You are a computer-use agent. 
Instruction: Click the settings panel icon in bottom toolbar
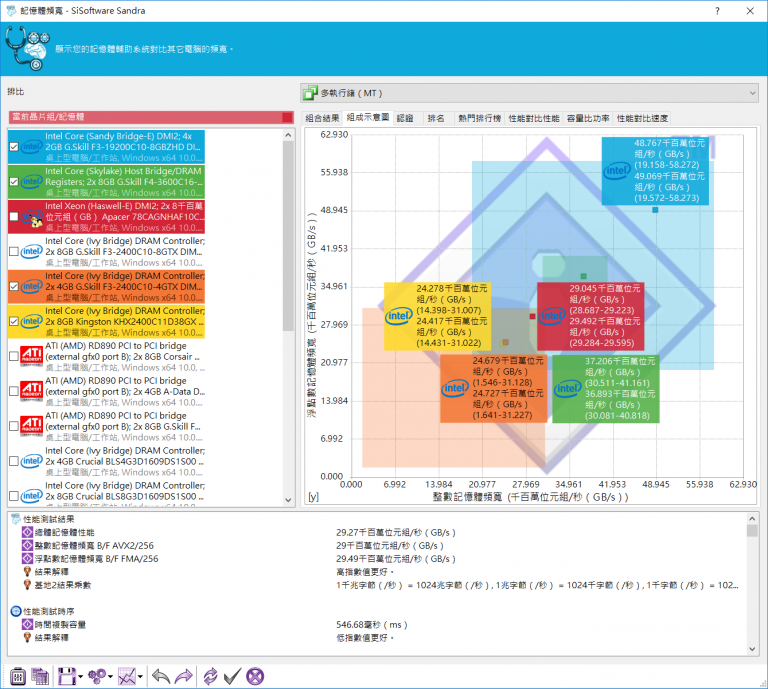pos(18,677)
